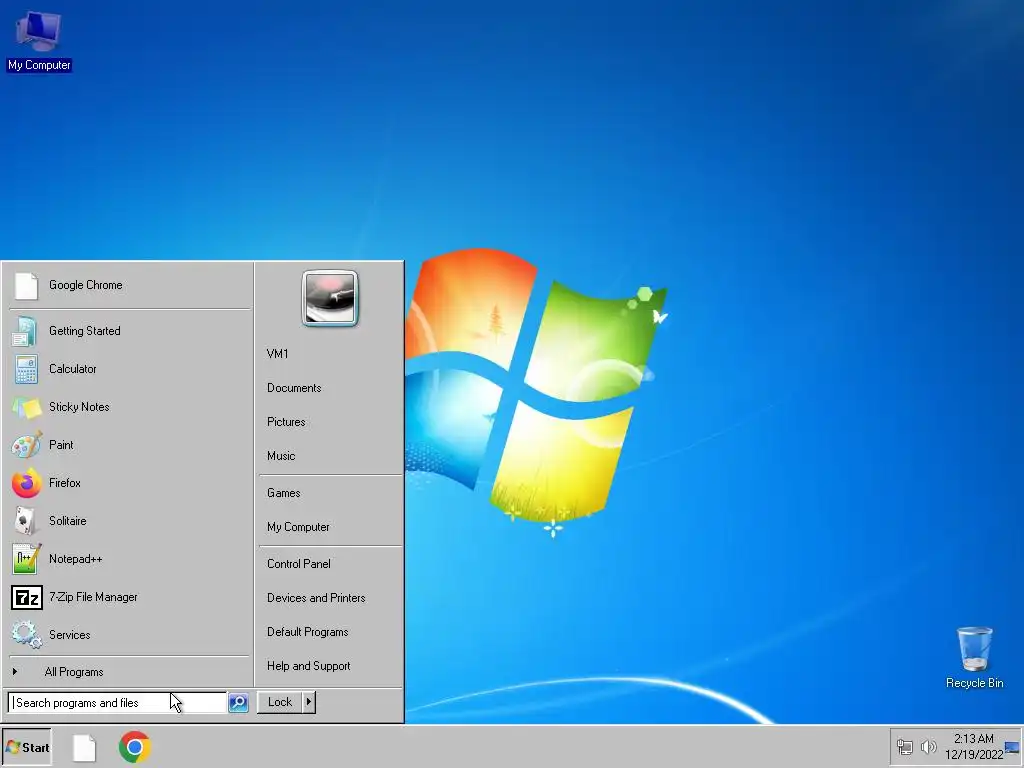Click the network tray icon
The width and height of the screenshot is (1024, 768).
(x=905, y=746)
